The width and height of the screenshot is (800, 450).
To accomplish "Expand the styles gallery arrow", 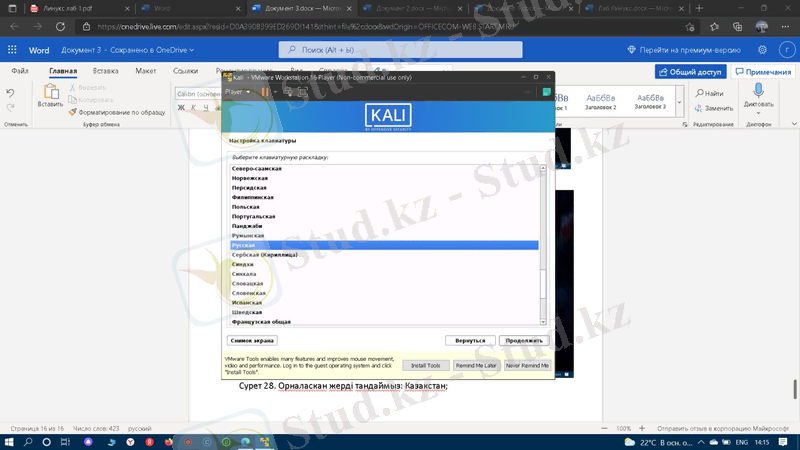I will (x=679, y=101).
